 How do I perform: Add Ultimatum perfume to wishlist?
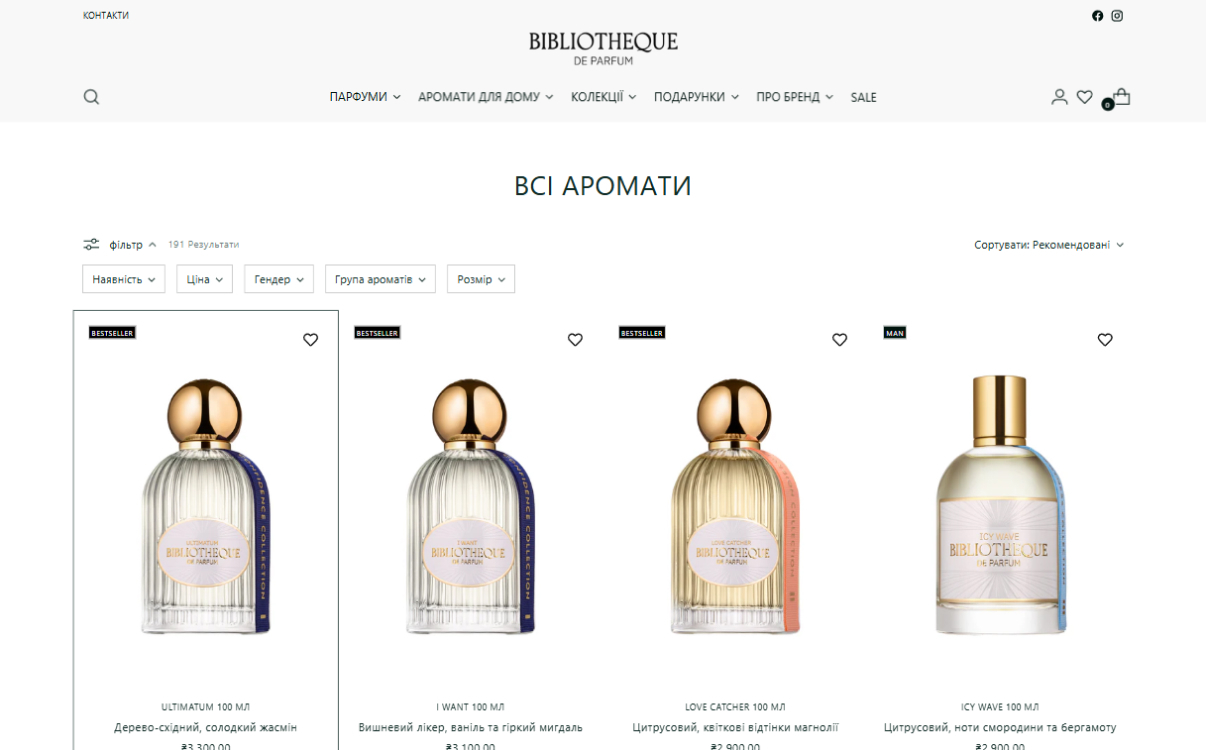tap(310, 340)
